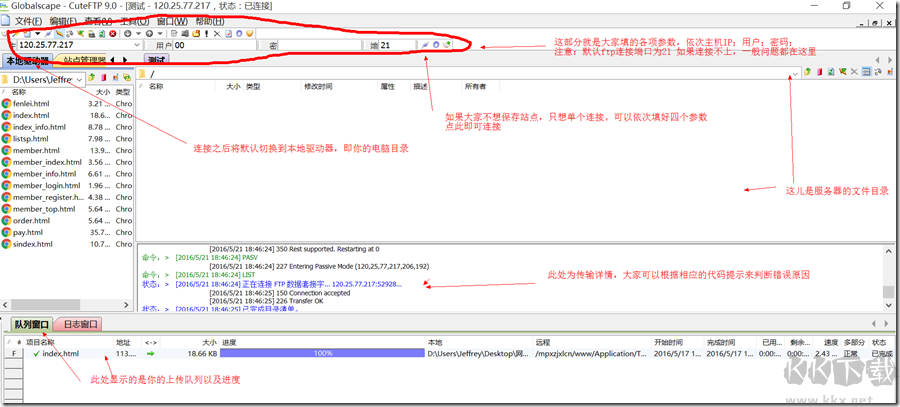Click the exclamation mark icon in toolbar

(207, 33)
